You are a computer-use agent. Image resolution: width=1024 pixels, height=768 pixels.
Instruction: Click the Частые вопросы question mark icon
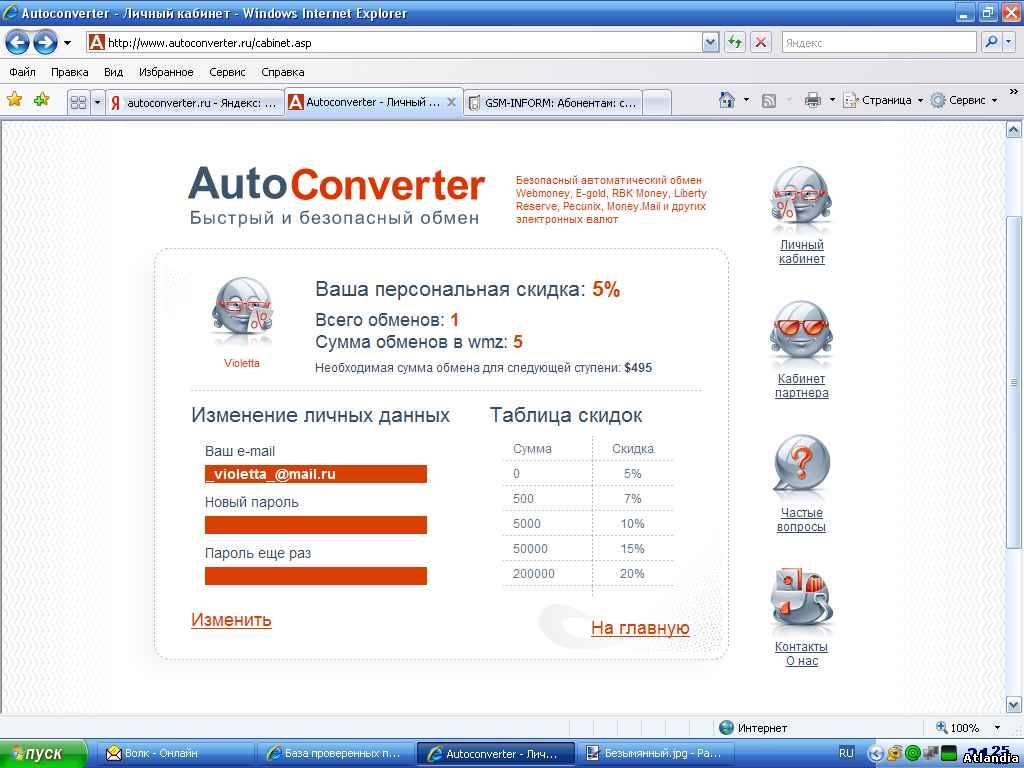click(801, 468)
